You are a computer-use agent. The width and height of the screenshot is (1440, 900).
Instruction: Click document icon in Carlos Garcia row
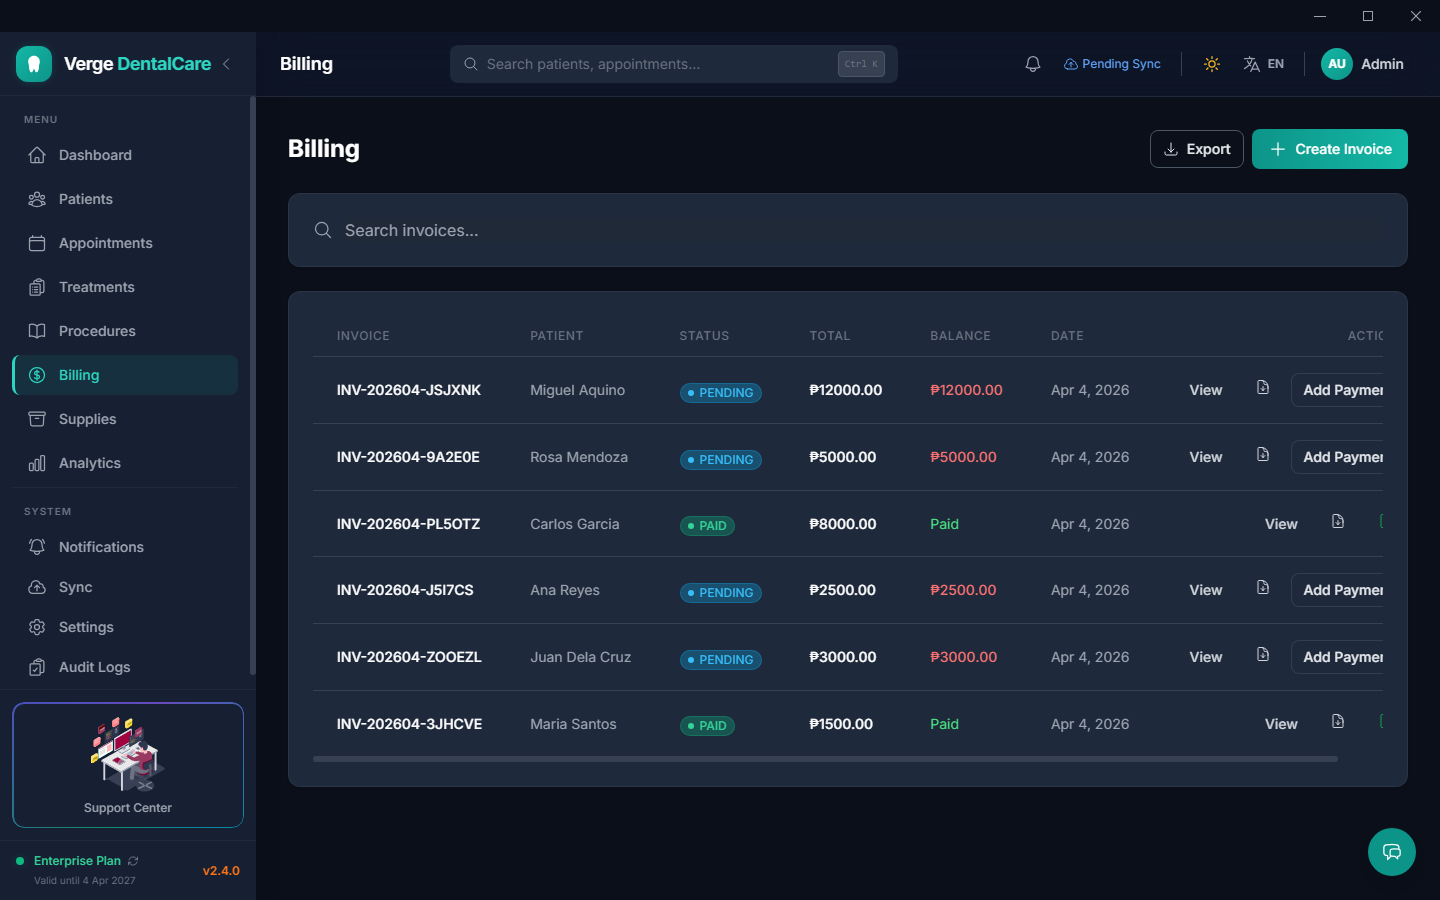pos(1338,521)
